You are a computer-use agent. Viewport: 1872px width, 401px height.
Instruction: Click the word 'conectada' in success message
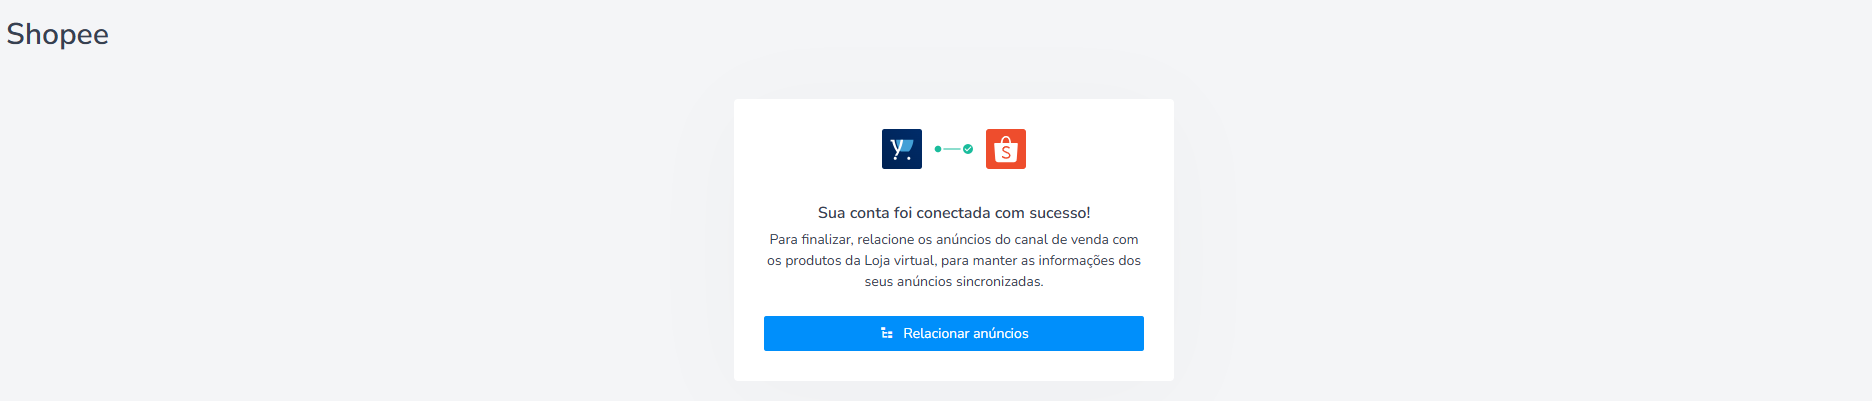(x=954, y=213)
